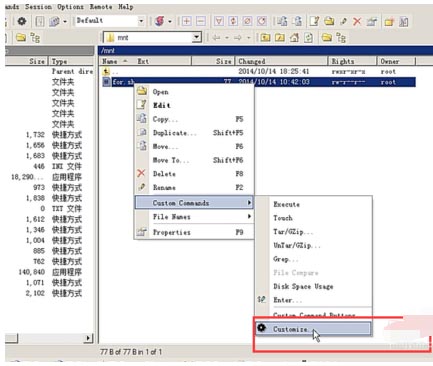The height and width of the screenshot is (366, 433).
Task: Open the back button history dropdown arrow
Action: (227, 38)
